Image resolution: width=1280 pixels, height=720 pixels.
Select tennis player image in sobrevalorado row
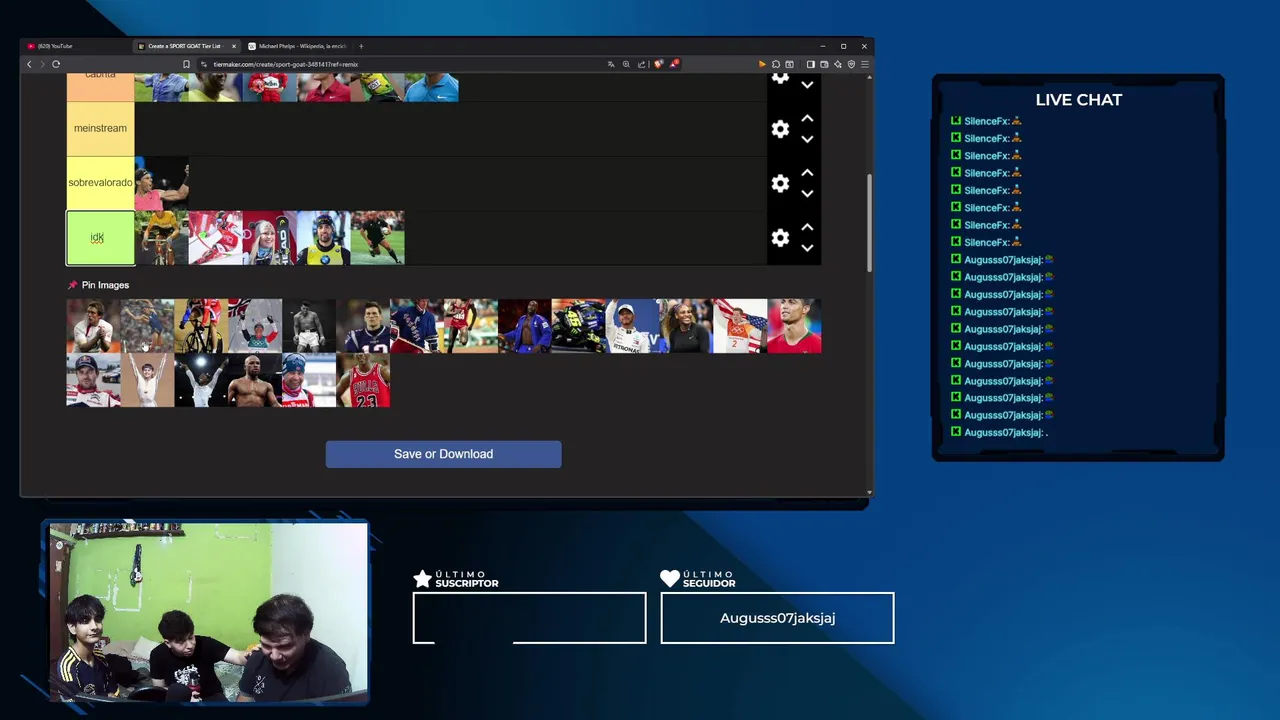tap(161, 184)
